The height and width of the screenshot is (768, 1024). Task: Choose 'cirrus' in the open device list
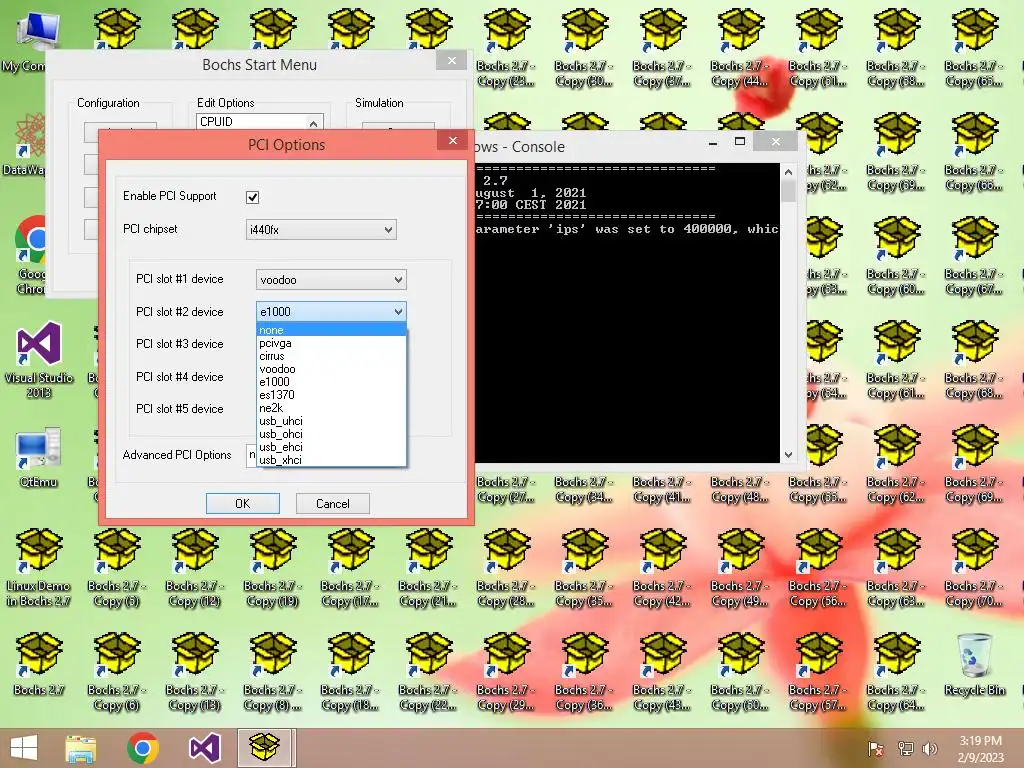coord(331,356)
